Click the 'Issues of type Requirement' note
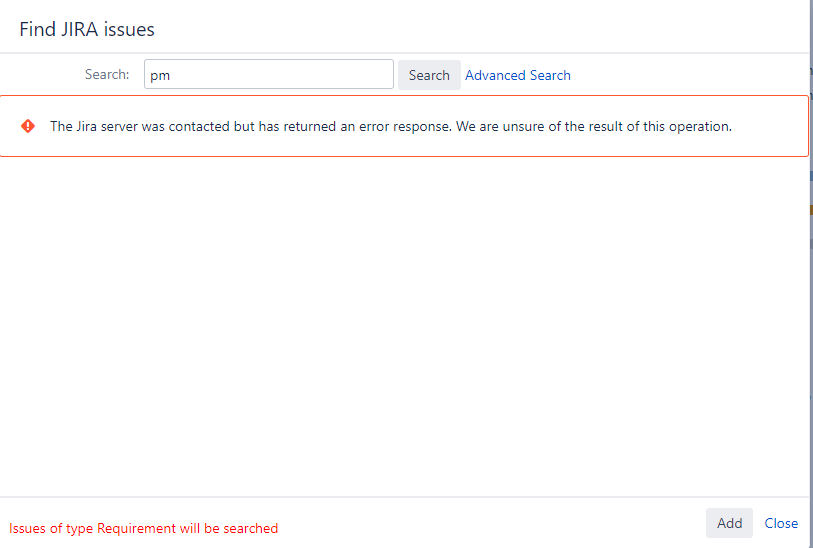The height and width of the screenshot is (548, 813). point(144,528)
